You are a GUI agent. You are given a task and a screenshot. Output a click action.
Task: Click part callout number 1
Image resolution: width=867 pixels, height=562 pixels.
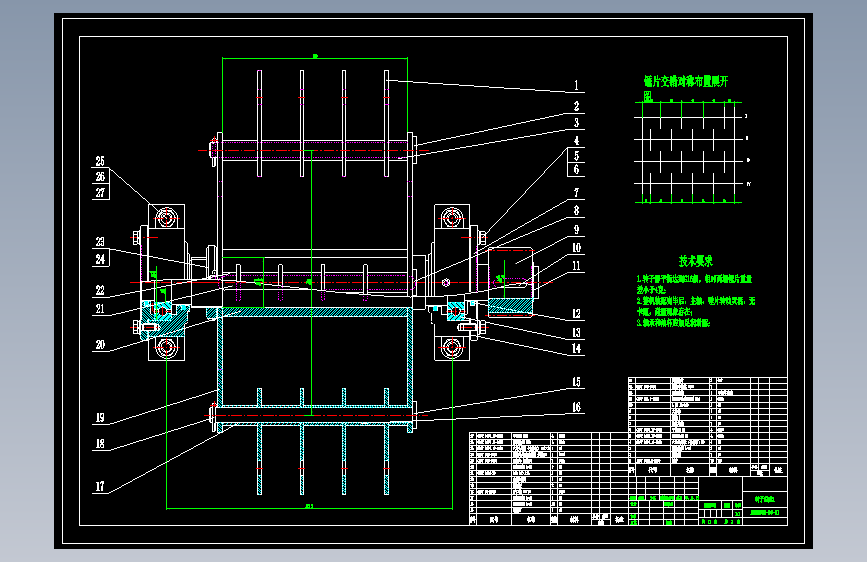[576, 85]
